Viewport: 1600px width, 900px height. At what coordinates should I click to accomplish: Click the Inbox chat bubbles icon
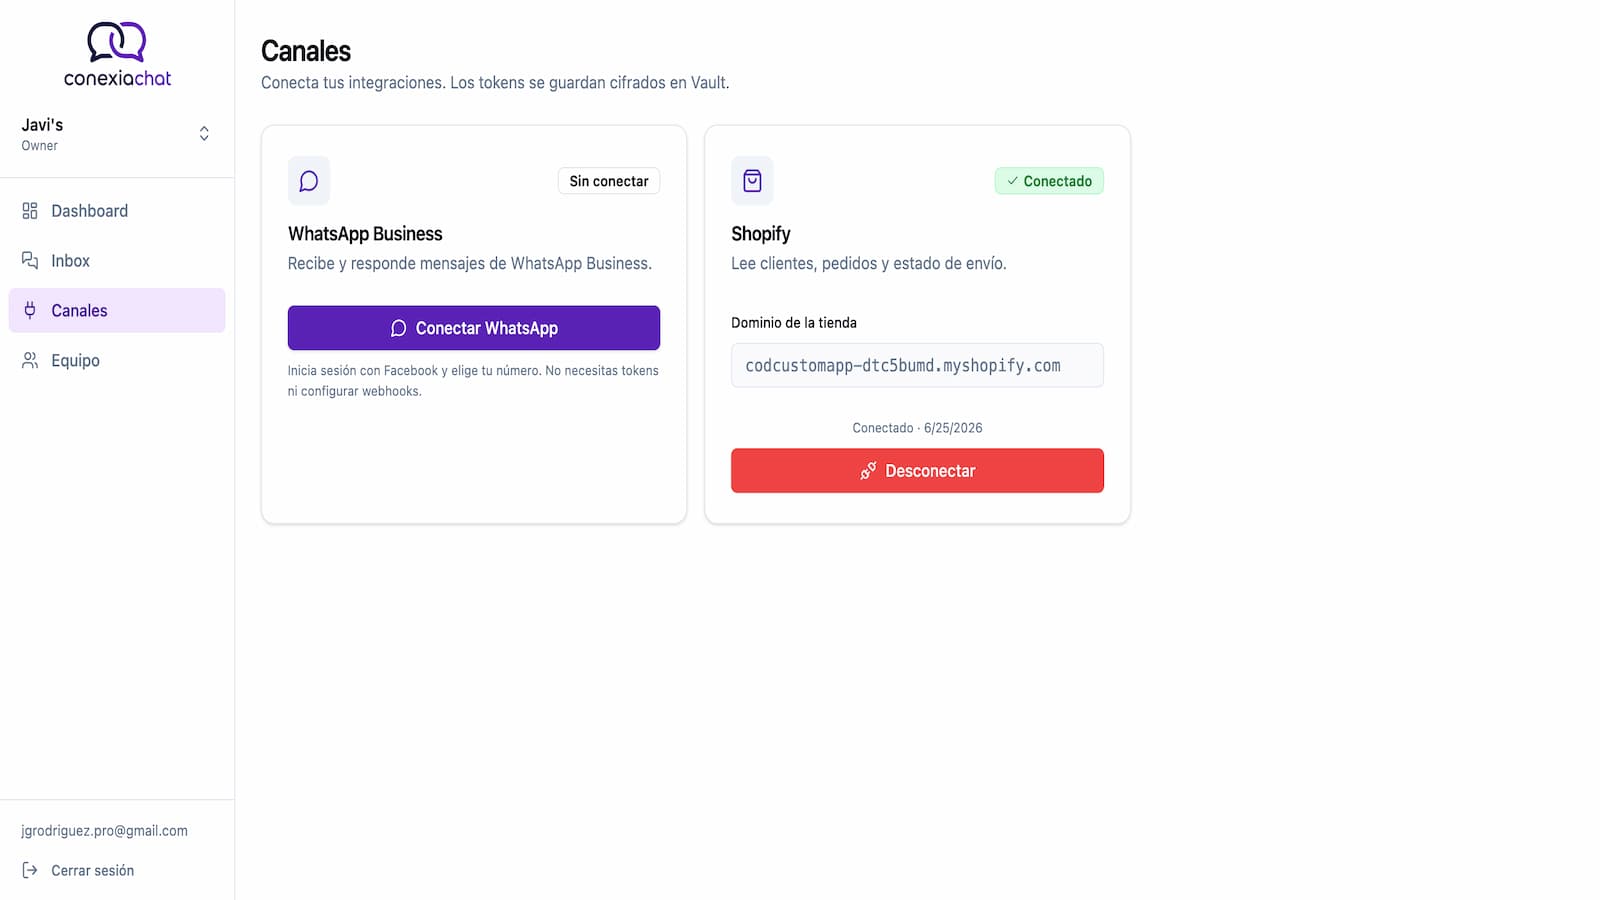click(30, 261)
